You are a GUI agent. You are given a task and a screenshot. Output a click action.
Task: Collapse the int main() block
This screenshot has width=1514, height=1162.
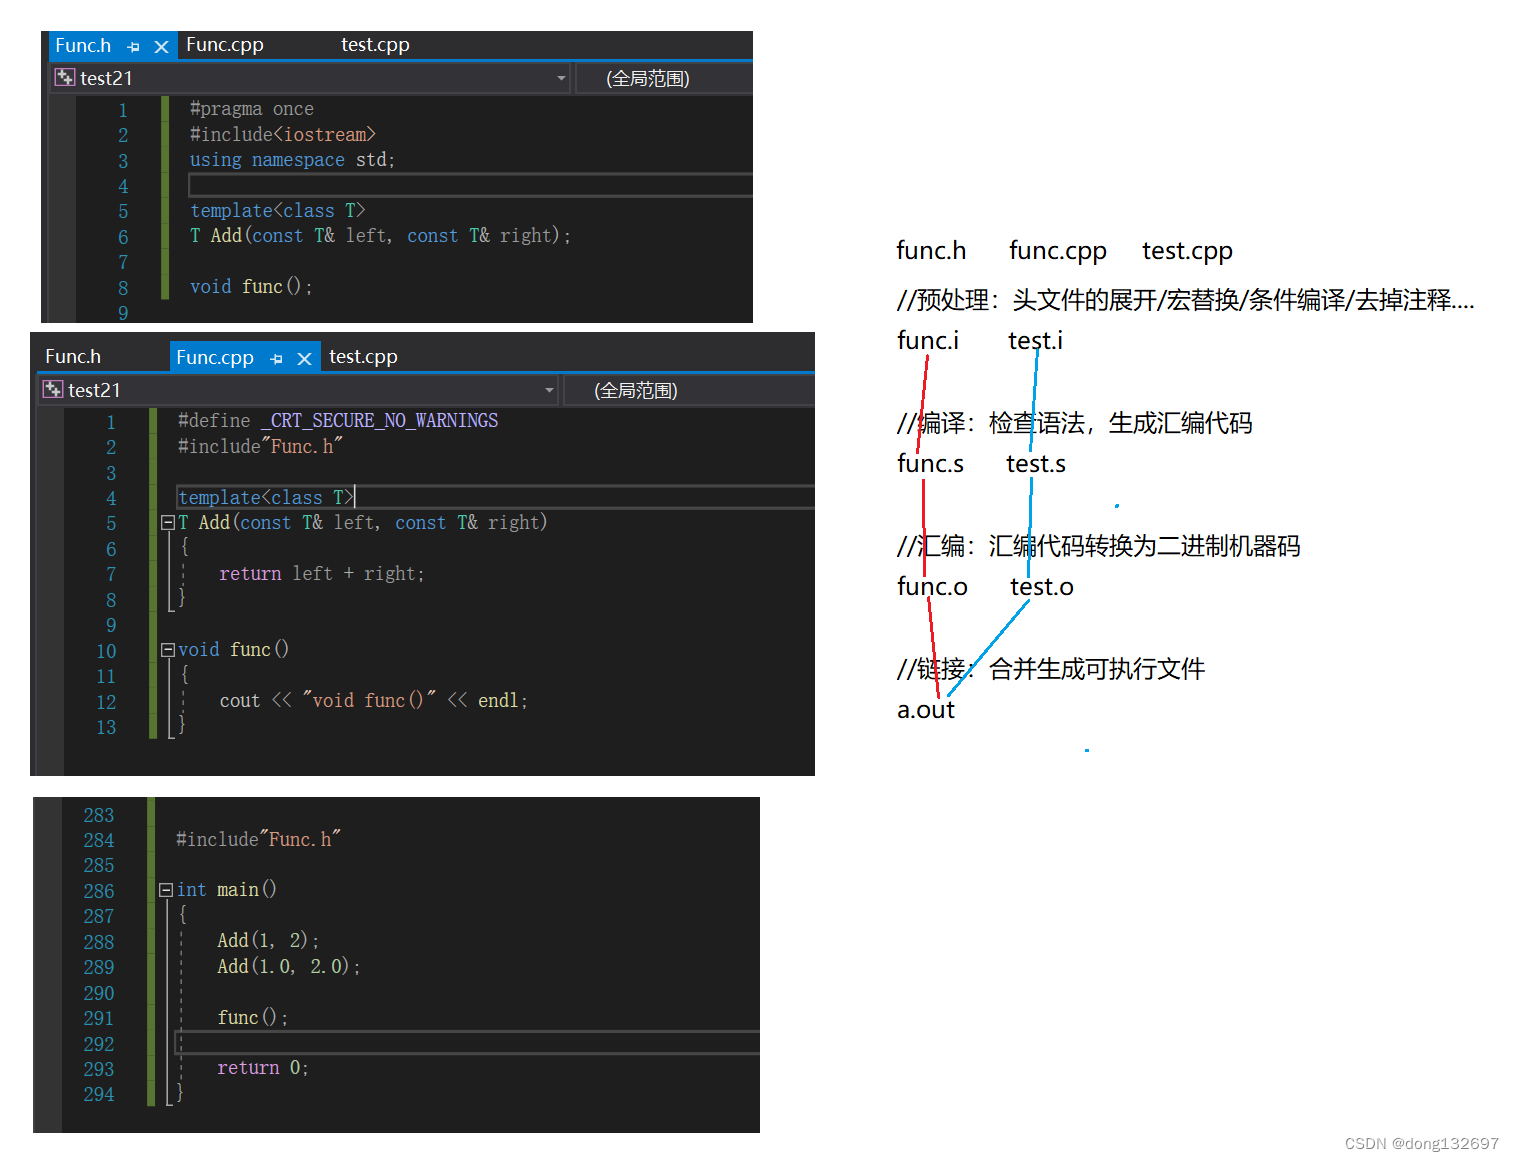166,890
